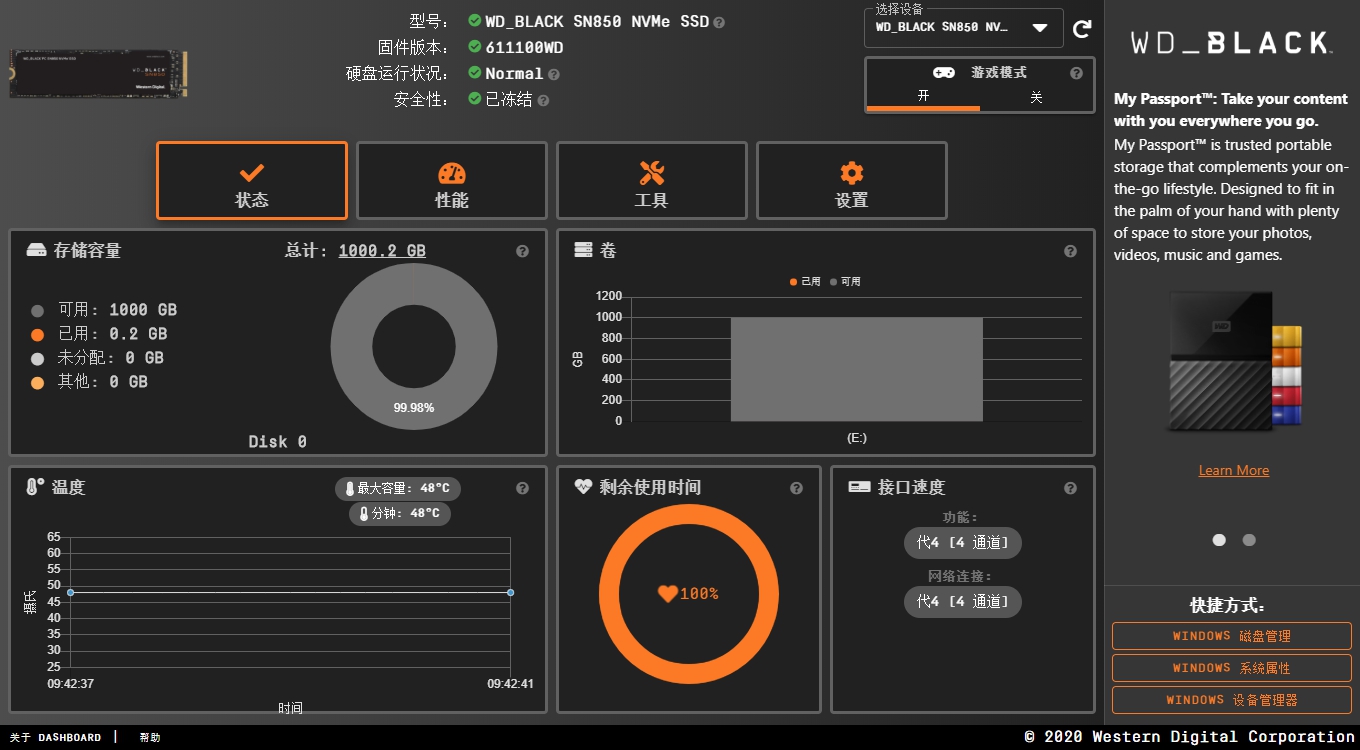Viewport: 1360px width, 750px height.
Task: Open help icon next to 已冻结 security
Action: point(543,100)
